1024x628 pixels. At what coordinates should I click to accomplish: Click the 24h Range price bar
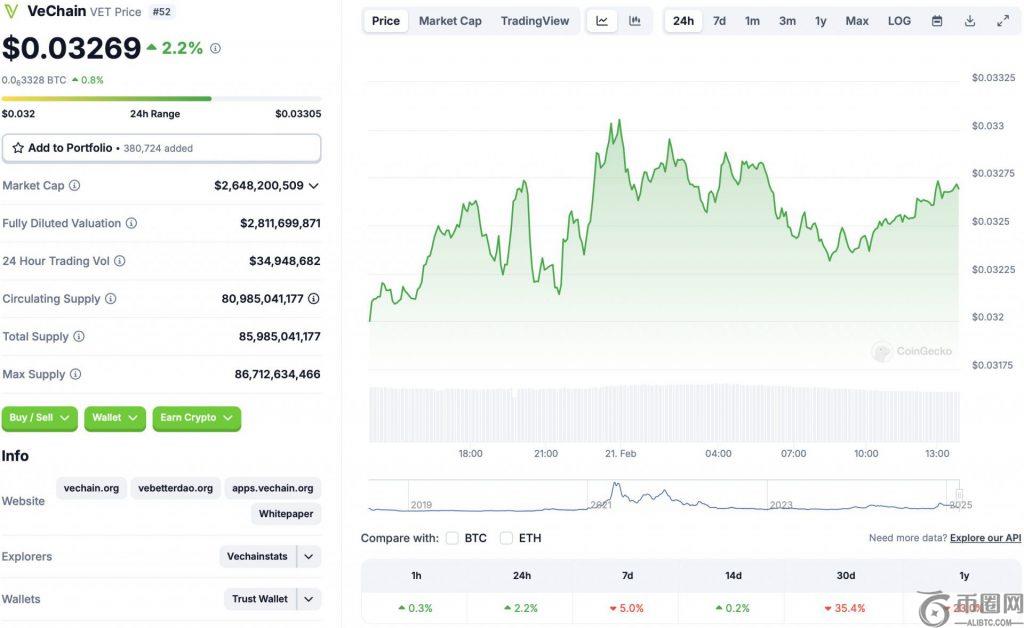click(161, 99)
